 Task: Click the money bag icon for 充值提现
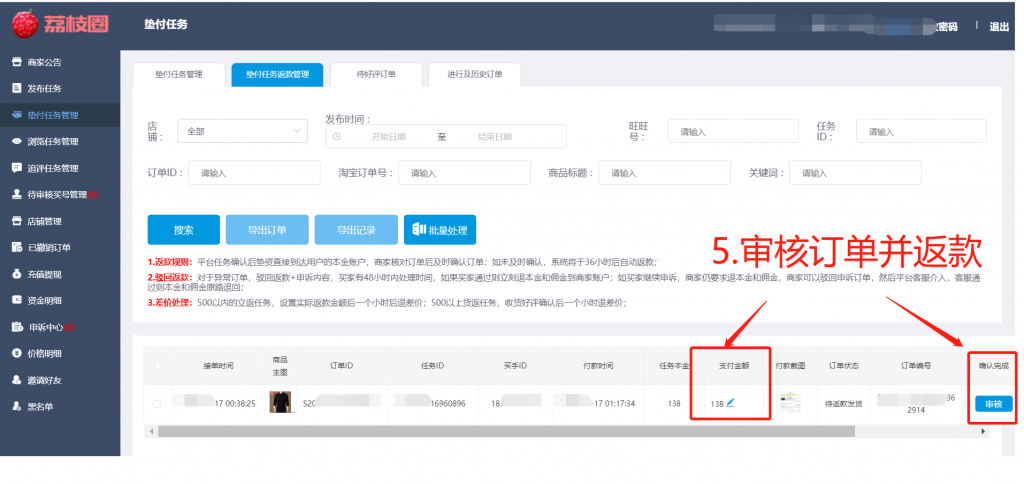17,274
